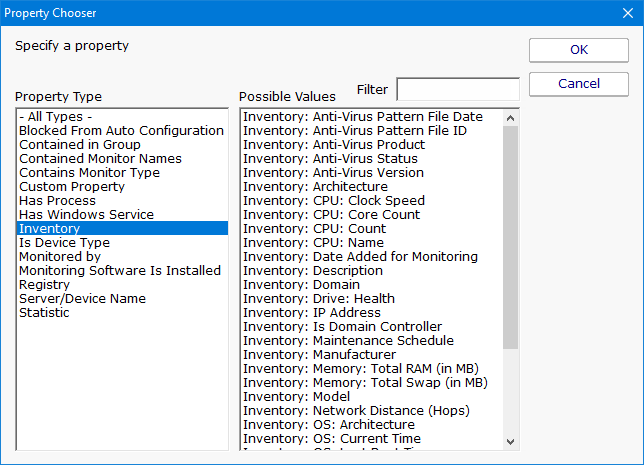Select 'Monitored by' property type
This screenshot has width=644, height=465.
coord(60,257)
